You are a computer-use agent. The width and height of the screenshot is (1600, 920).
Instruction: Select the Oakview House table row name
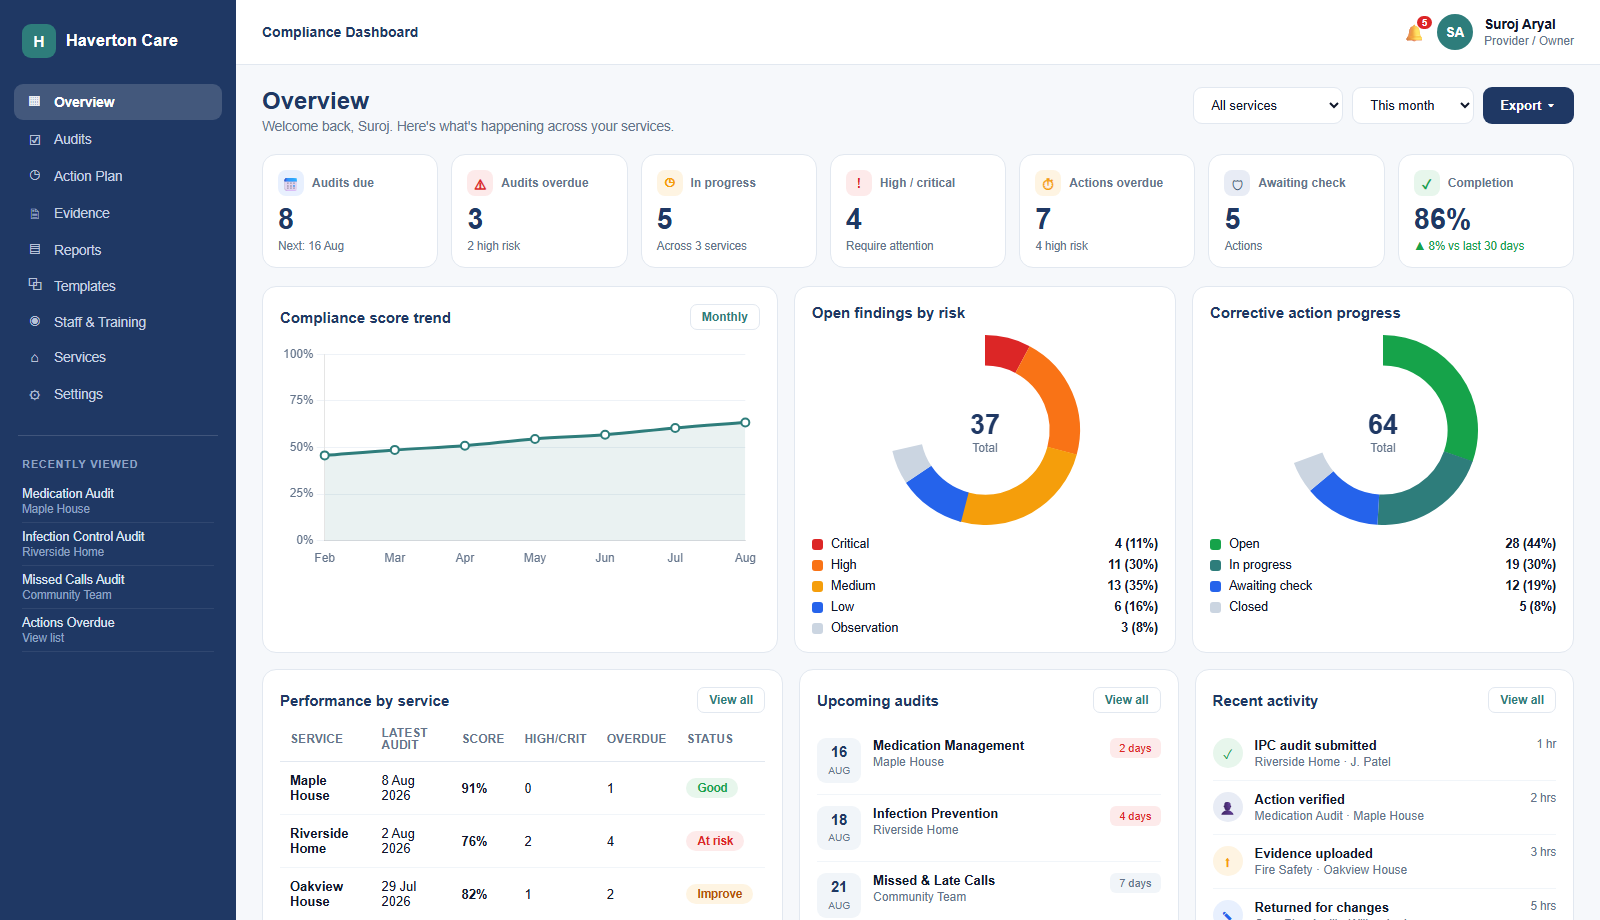click(x=316, y=894)
